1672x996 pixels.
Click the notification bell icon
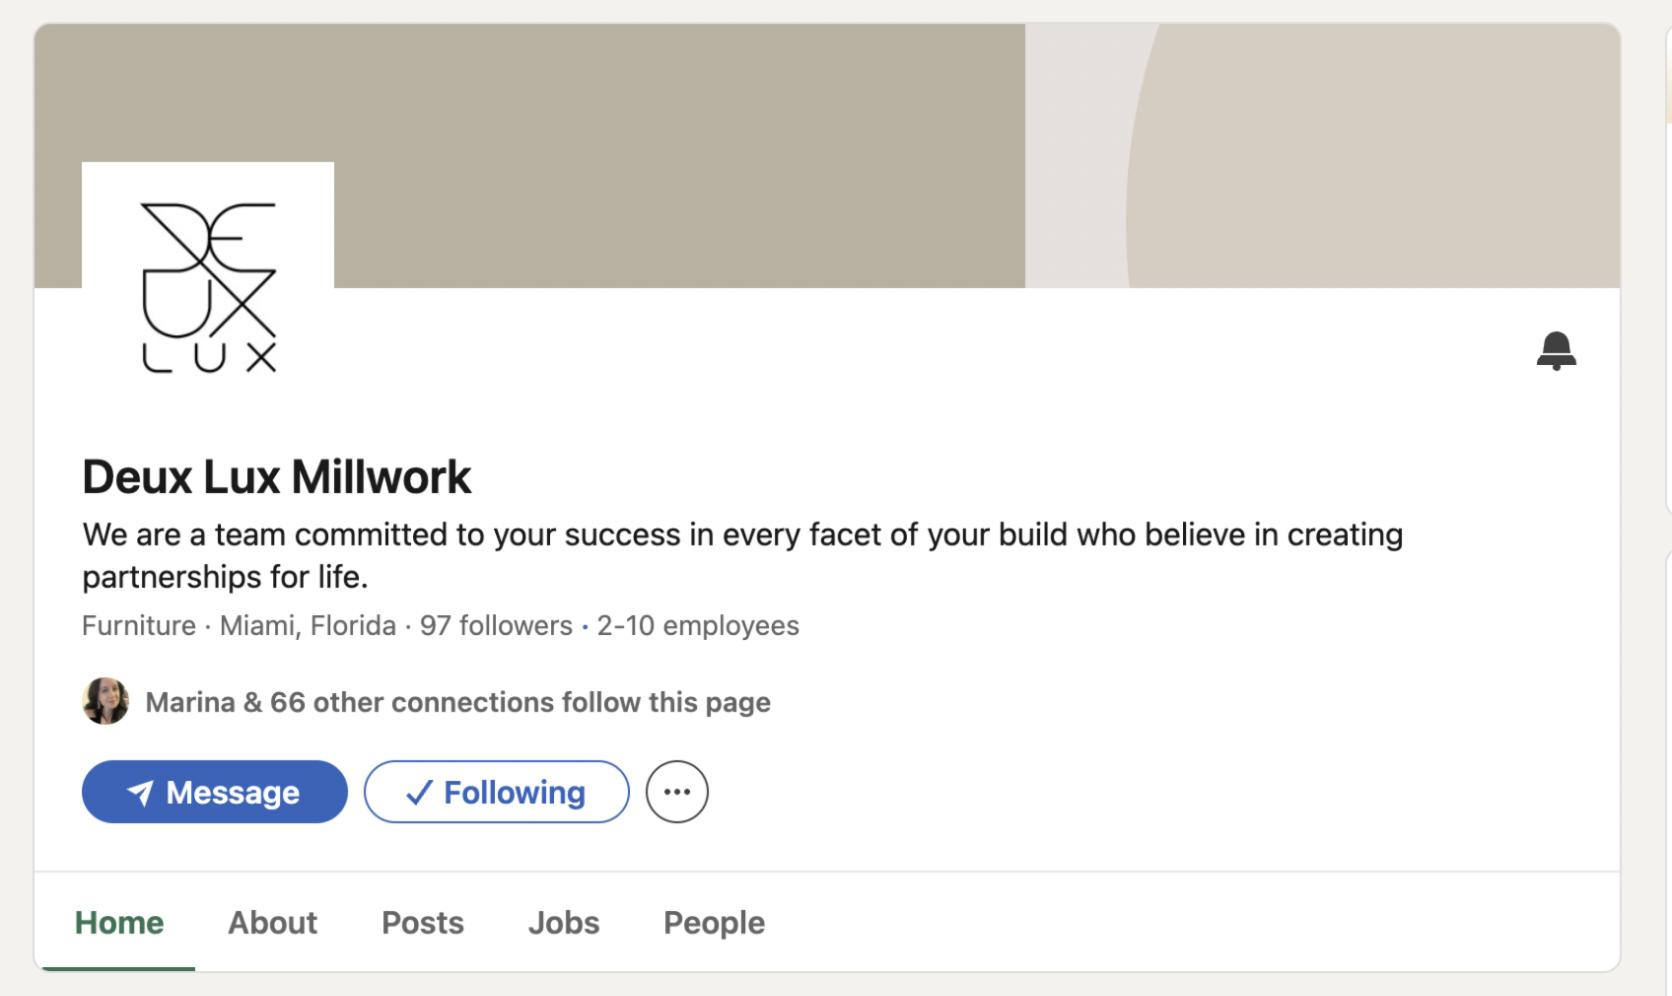[1555, 351]
